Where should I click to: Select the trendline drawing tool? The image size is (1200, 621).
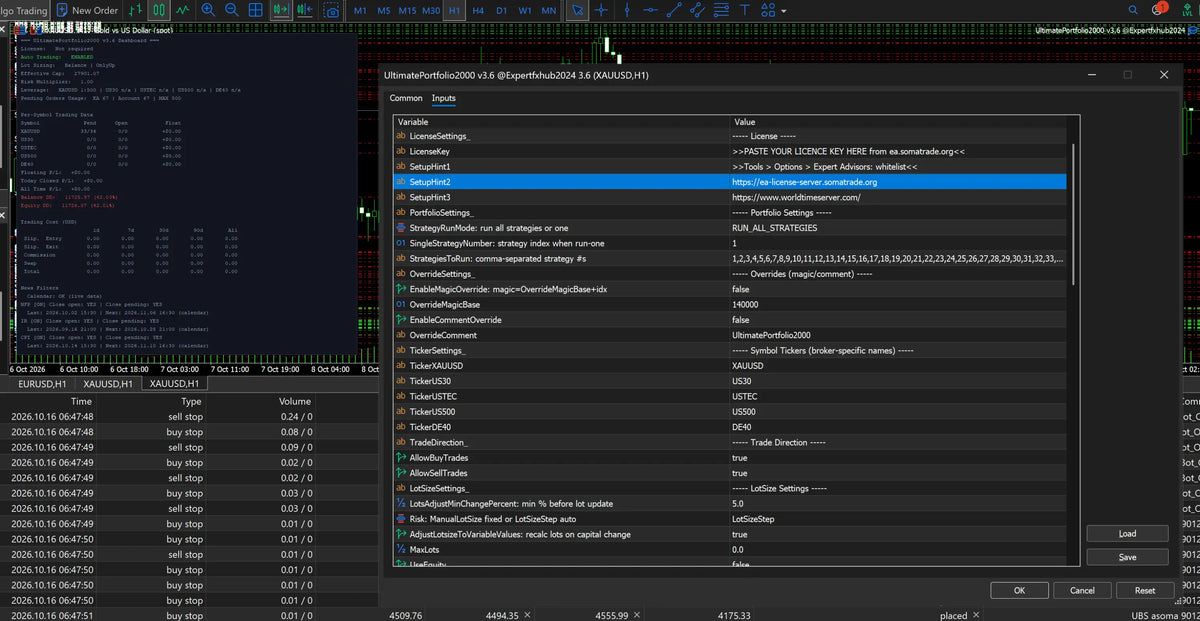coord(673,10)
